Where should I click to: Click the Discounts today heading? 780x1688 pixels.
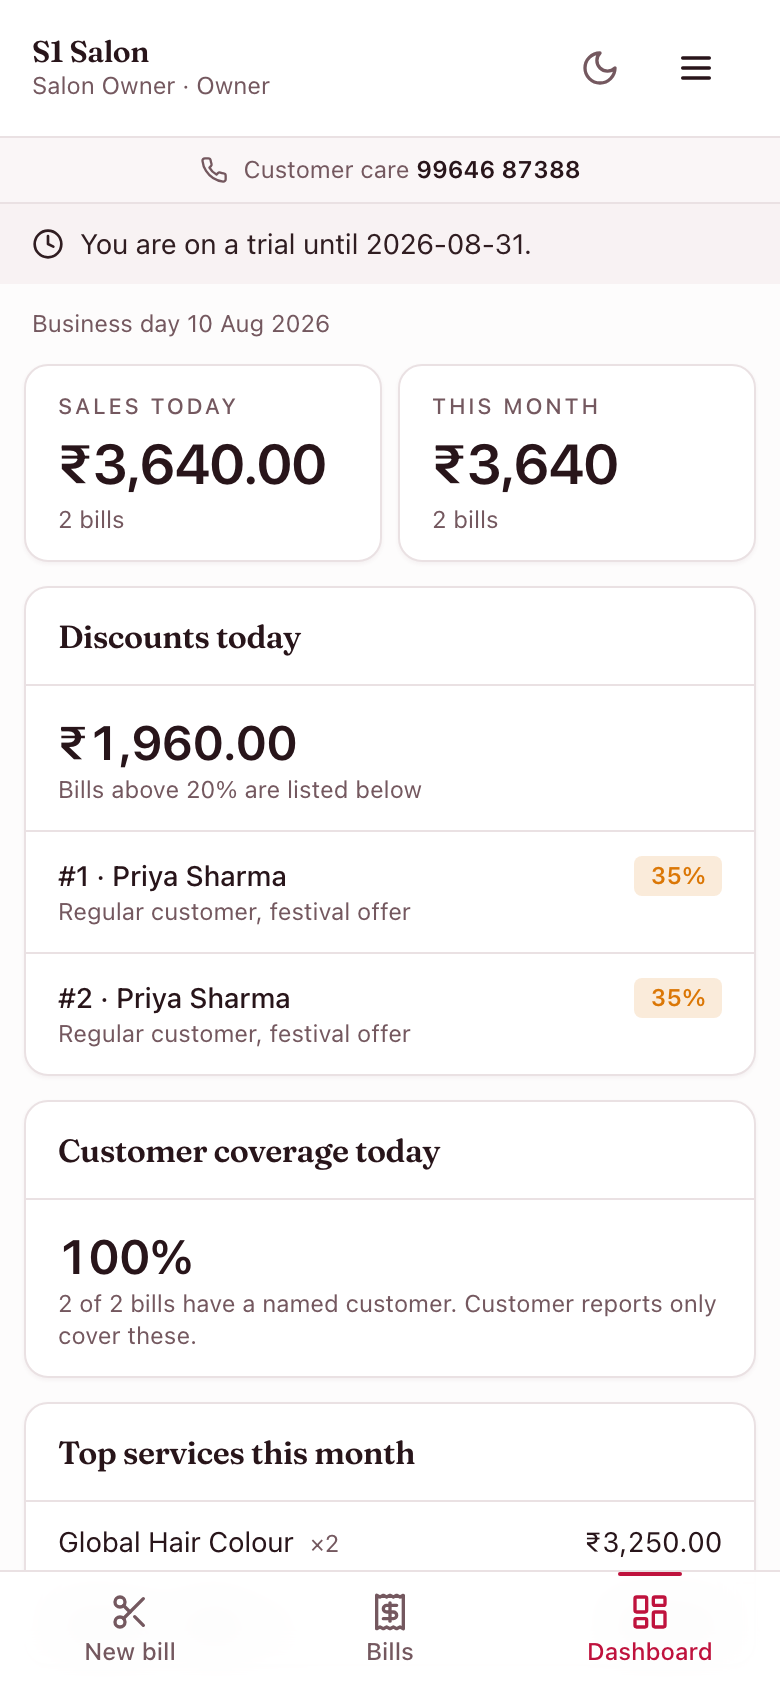180,638
